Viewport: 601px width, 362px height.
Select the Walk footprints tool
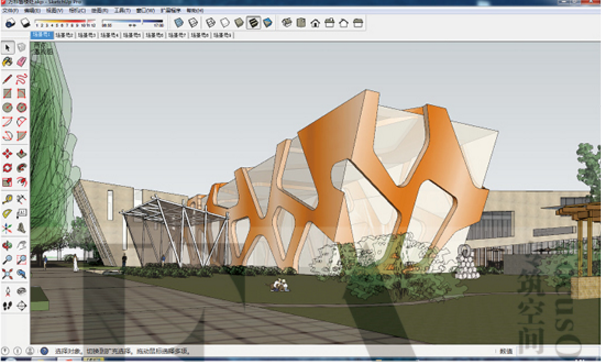[7, 306]
